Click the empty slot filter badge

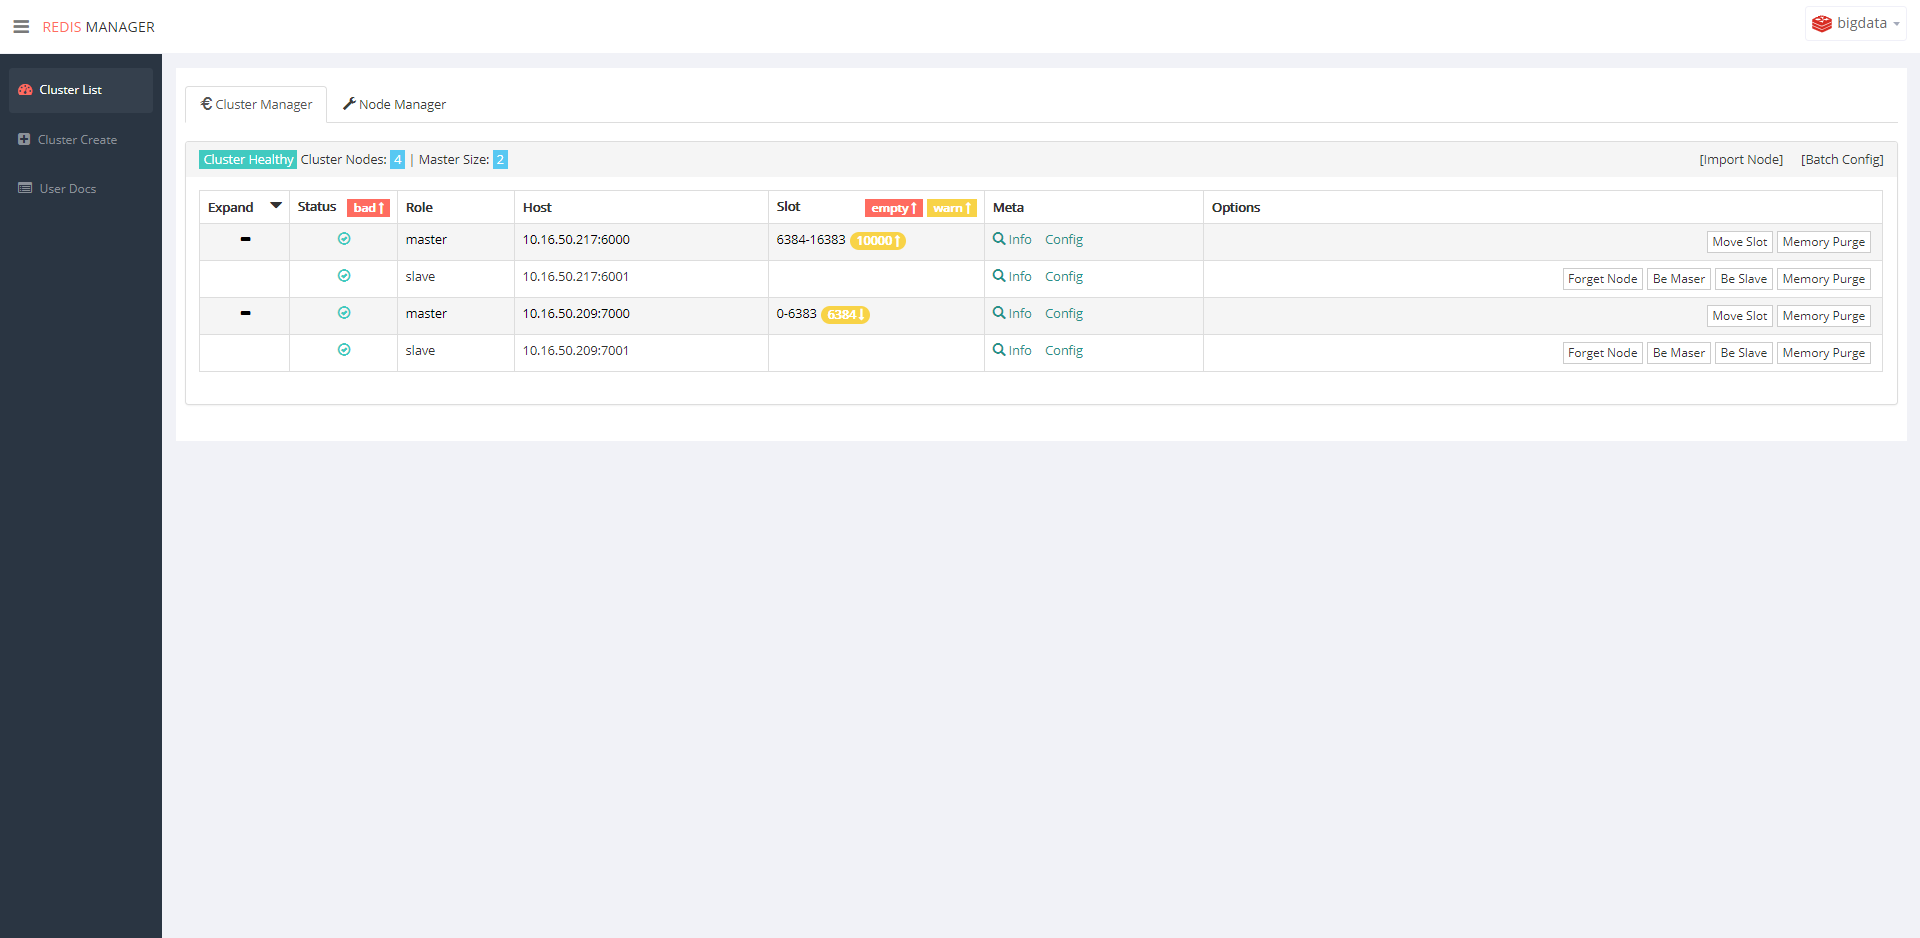tap(893, 208)
